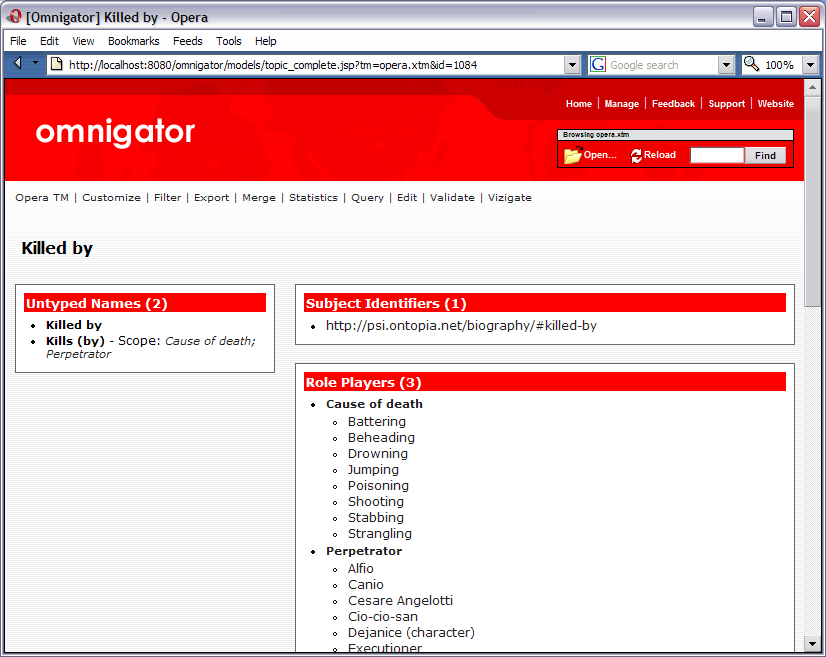Open the Statistics page
The image size is (826, 657).
tap(313, 197)
